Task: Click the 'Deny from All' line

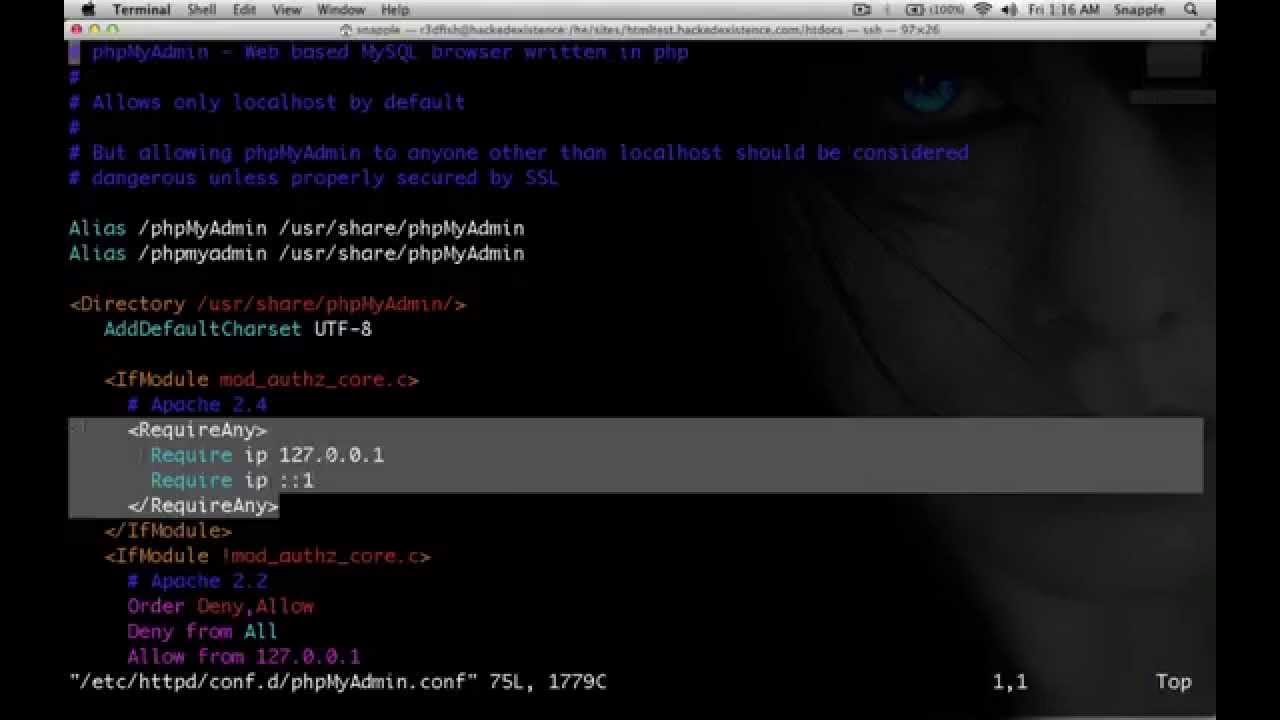Action: (202, 632)
